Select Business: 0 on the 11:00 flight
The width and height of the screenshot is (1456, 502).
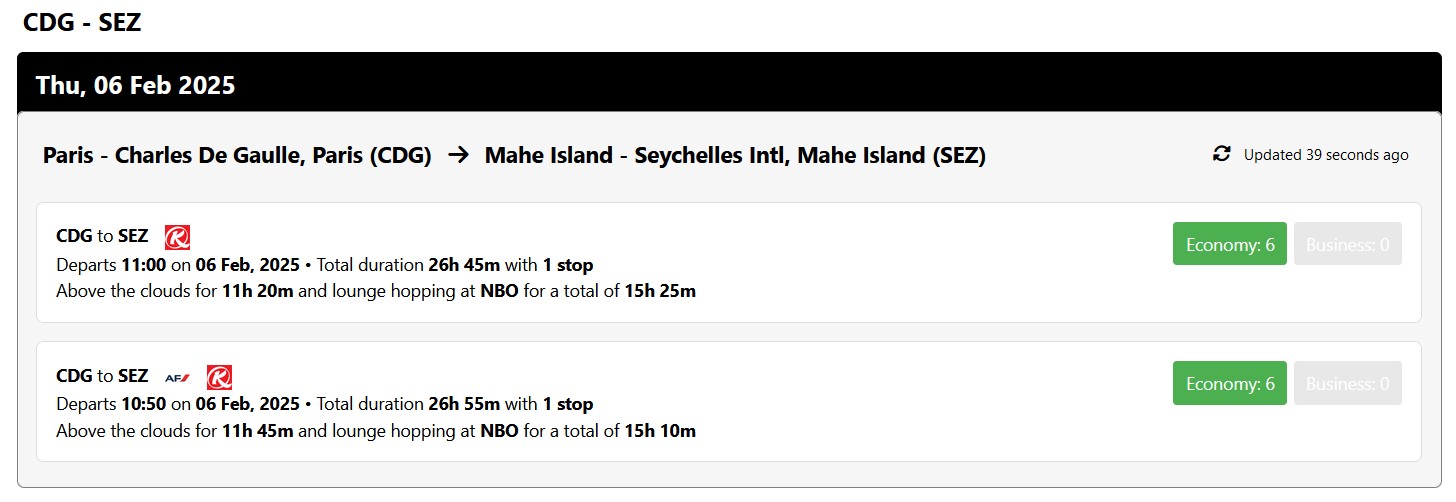[1347, 244]
